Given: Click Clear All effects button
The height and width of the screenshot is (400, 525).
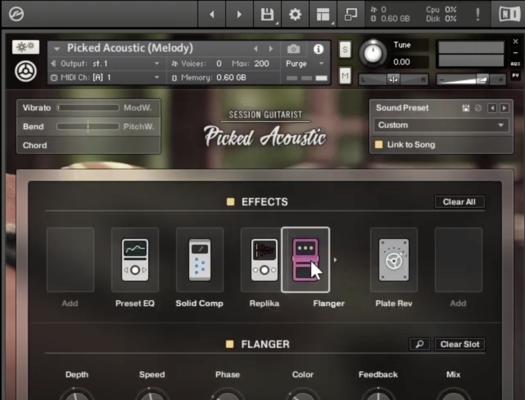Looking at the screenshot, I should point(459,202).
